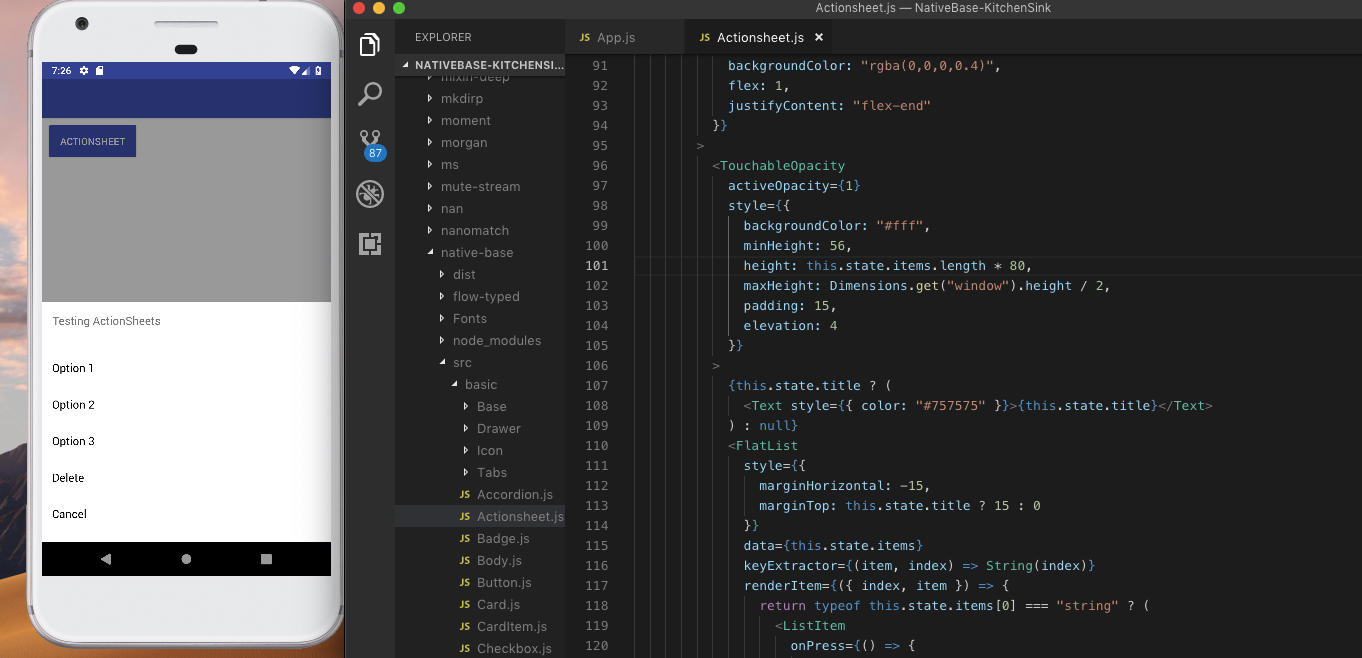The height and width of the screenshot is (658, 1362).
Task: Open Accordion.js in the explorer
Action: click(514, 495)
